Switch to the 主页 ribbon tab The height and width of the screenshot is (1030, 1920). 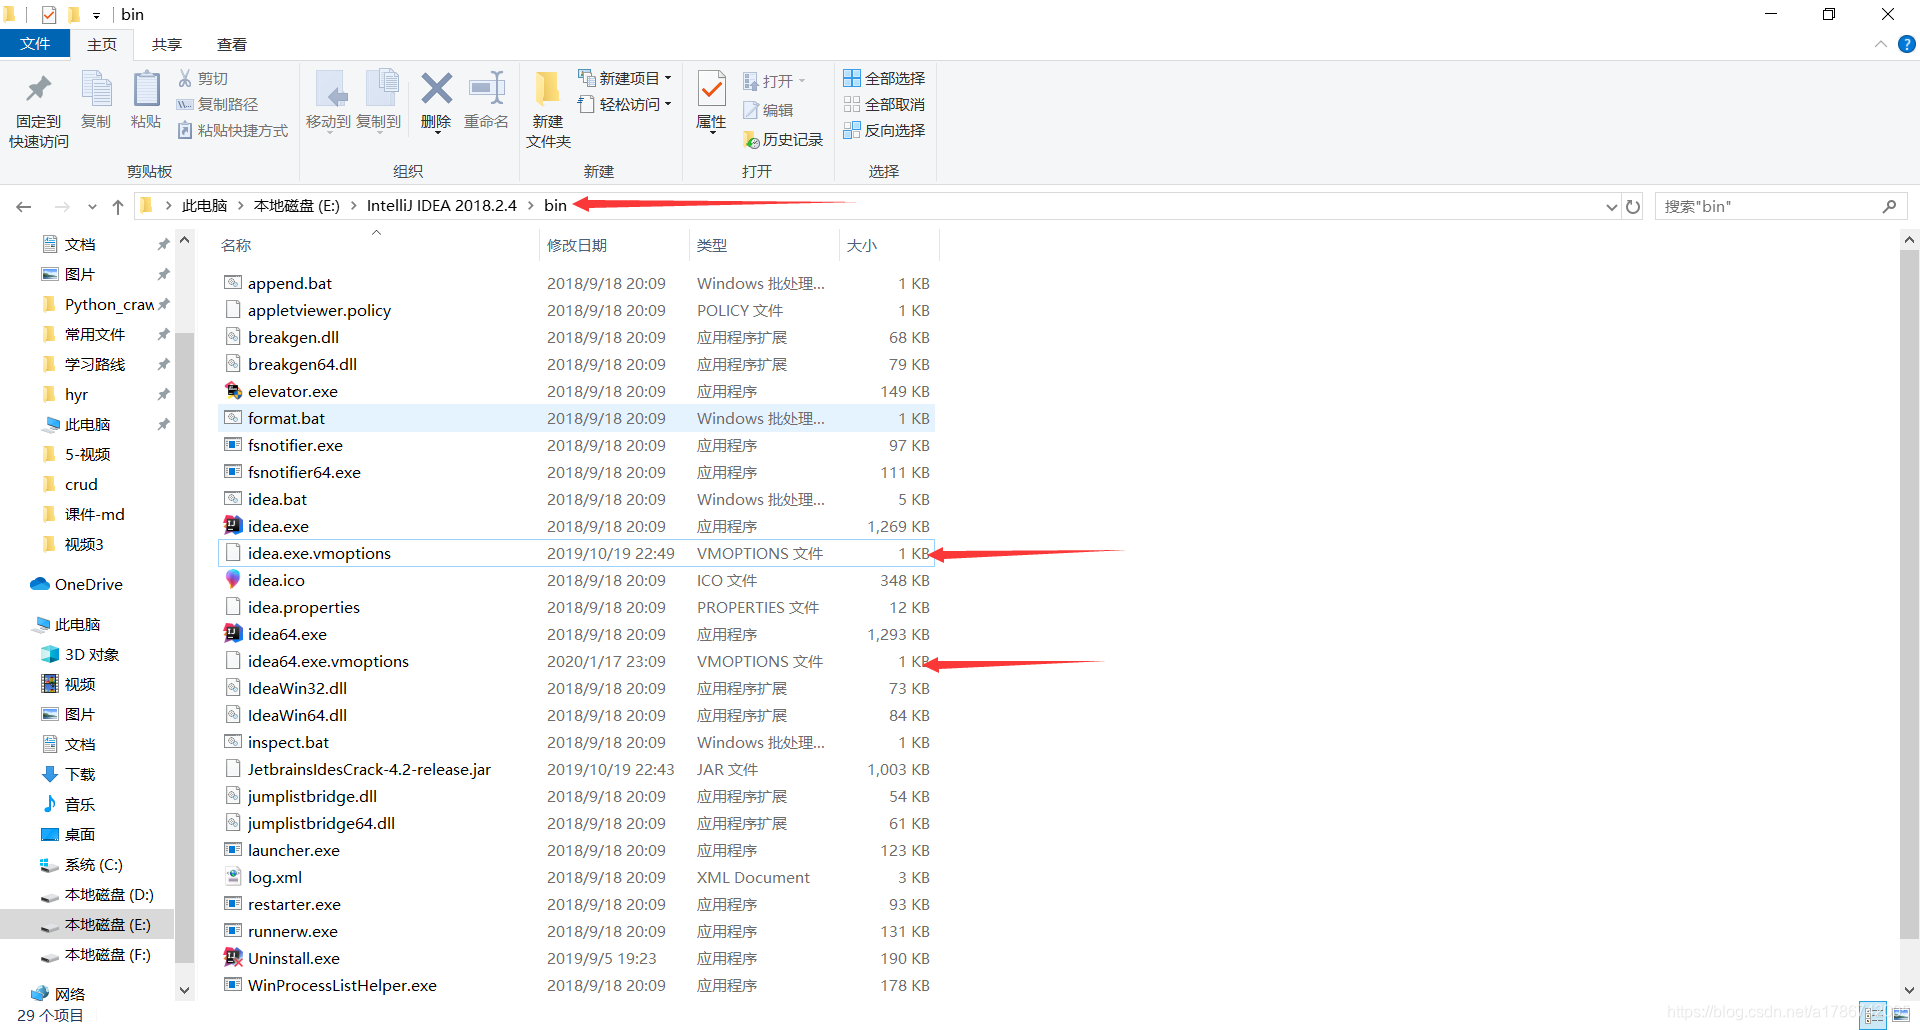102,44
